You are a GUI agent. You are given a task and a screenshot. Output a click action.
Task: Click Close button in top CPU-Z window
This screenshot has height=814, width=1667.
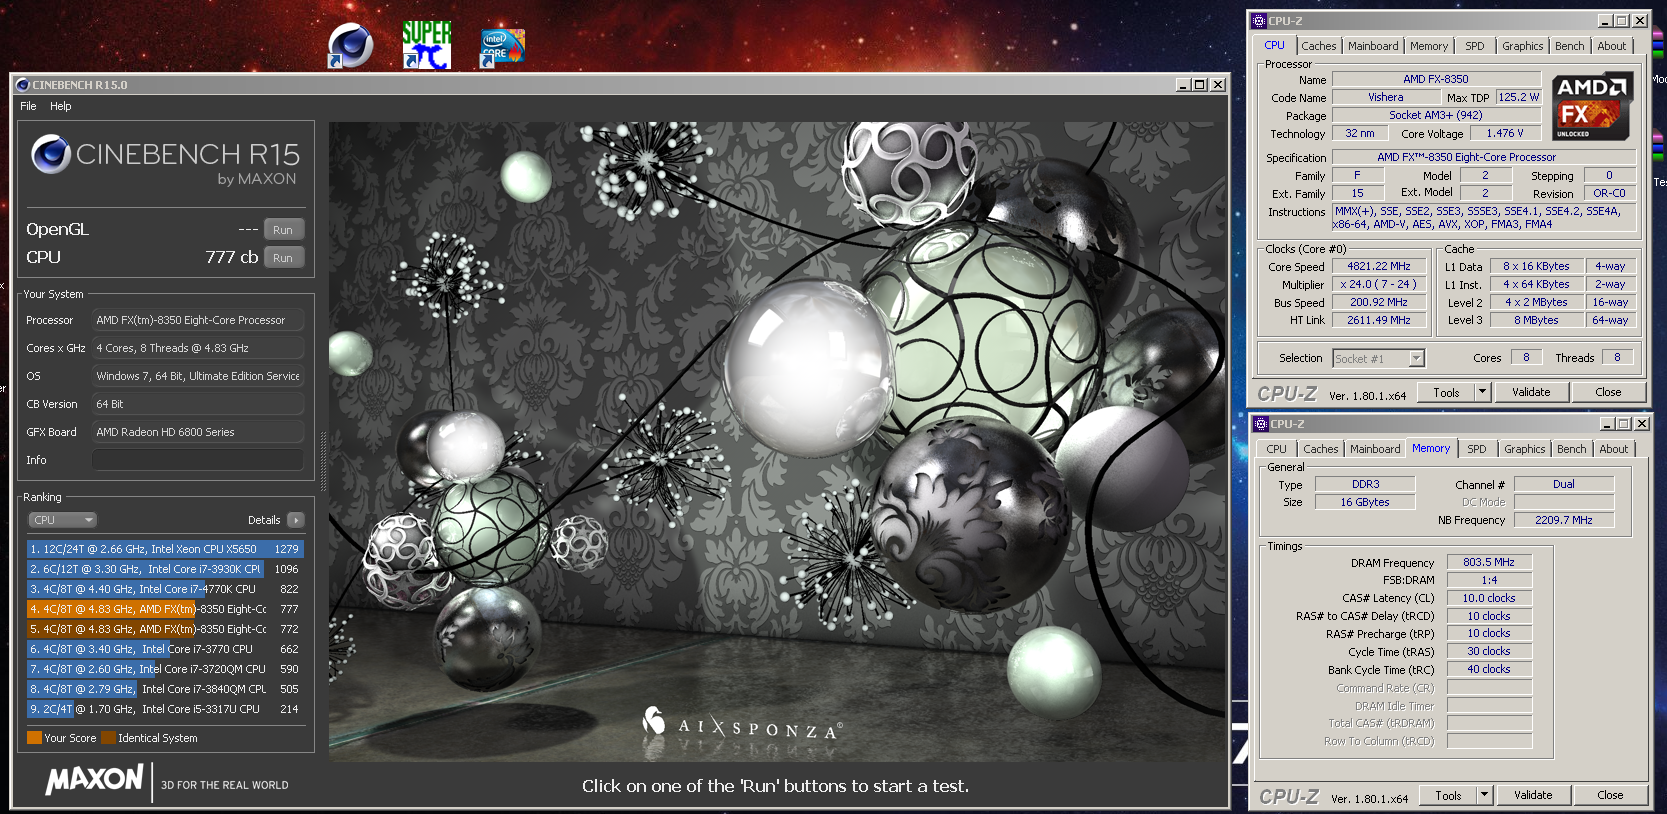[x=1608, y=392]
